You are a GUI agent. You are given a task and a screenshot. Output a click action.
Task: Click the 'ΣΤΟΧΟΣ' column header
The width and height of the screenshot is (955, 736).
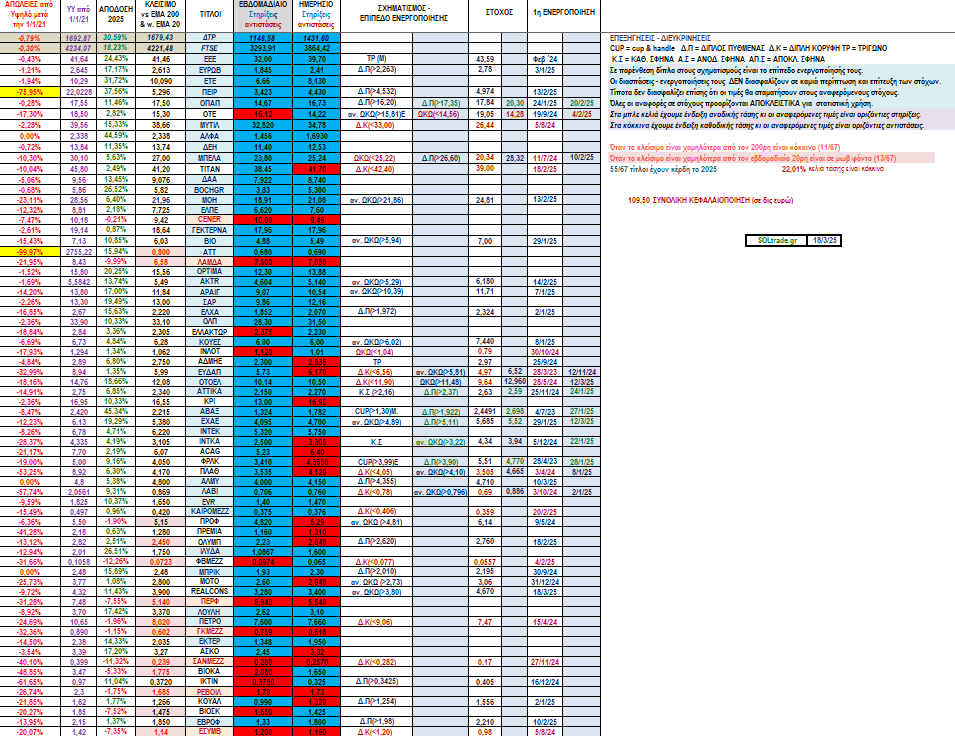tap(499, 12)
